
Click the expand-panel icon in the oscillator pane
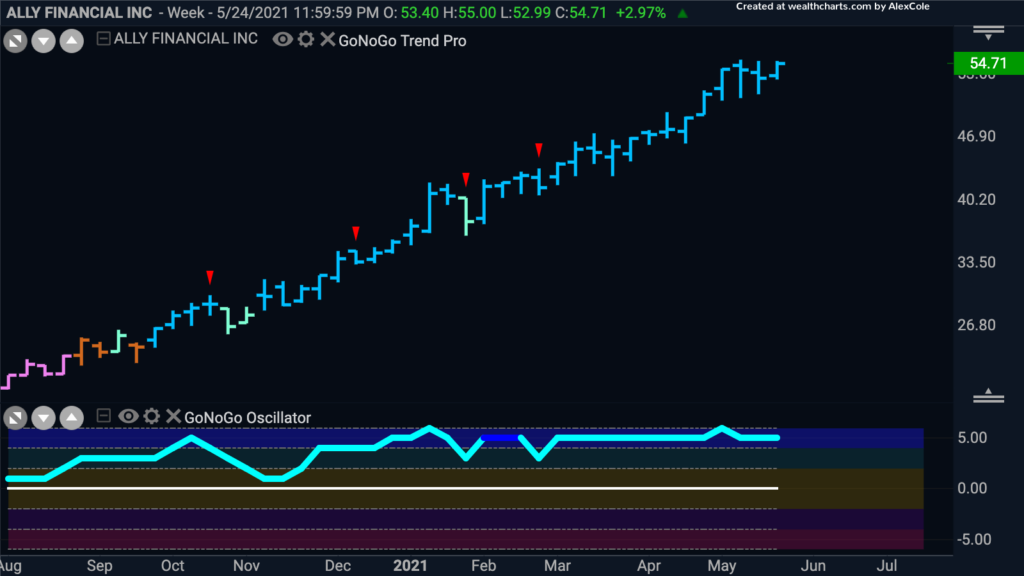15,417
